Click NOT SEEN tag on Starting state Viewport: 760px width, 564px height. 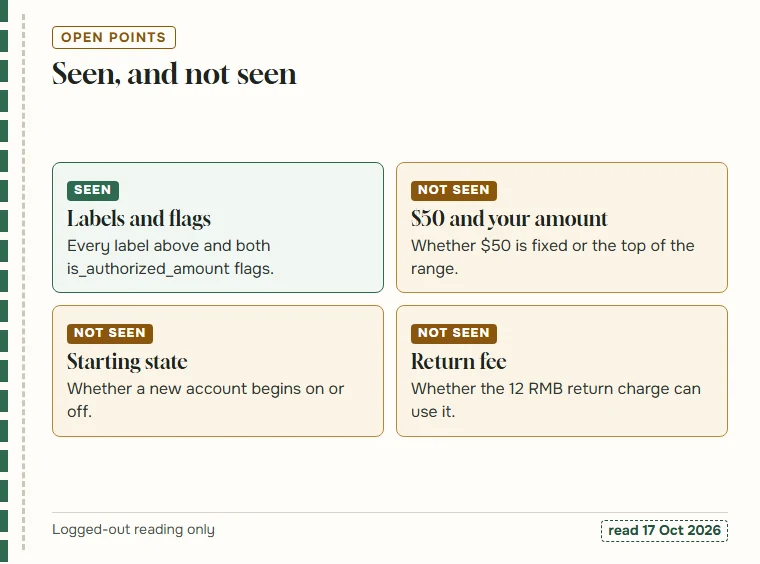(x=110, y=333)
